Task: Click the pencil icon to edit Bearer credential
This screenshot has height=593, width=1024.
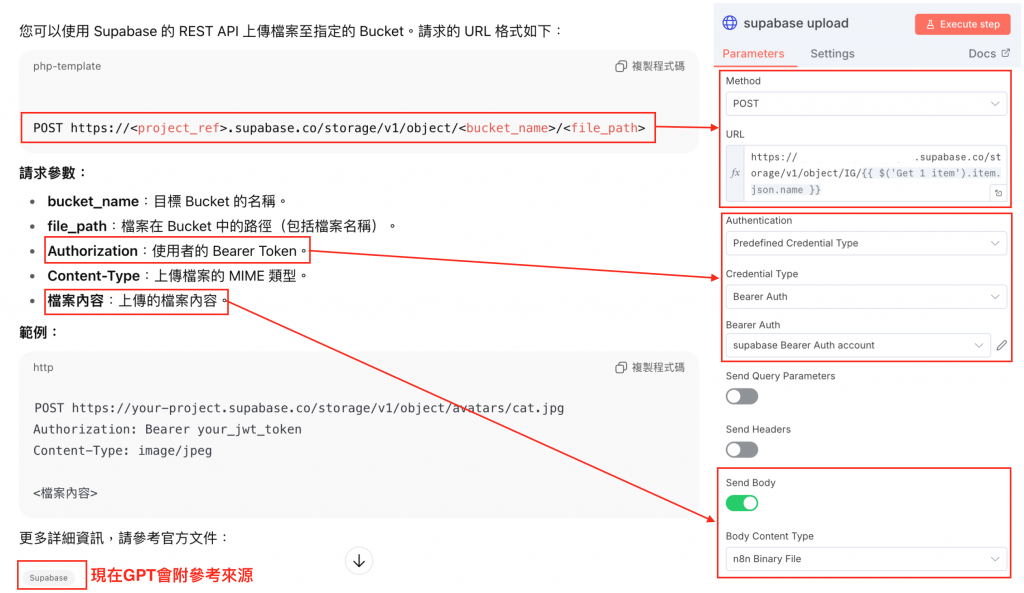Action: [1001, 345]
